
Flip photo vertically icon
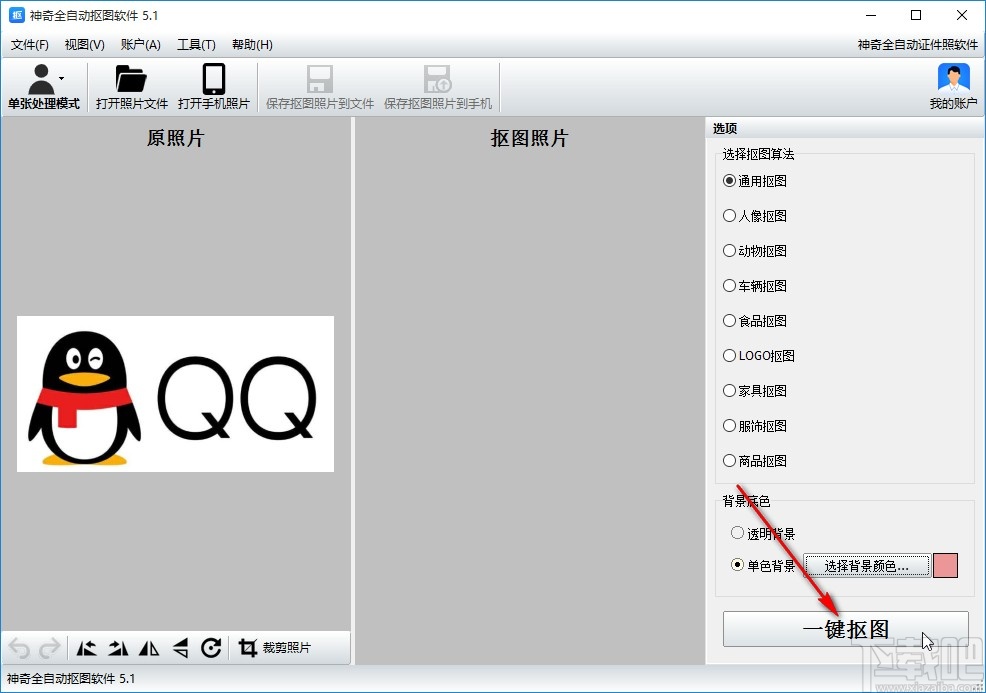(180, 648)
